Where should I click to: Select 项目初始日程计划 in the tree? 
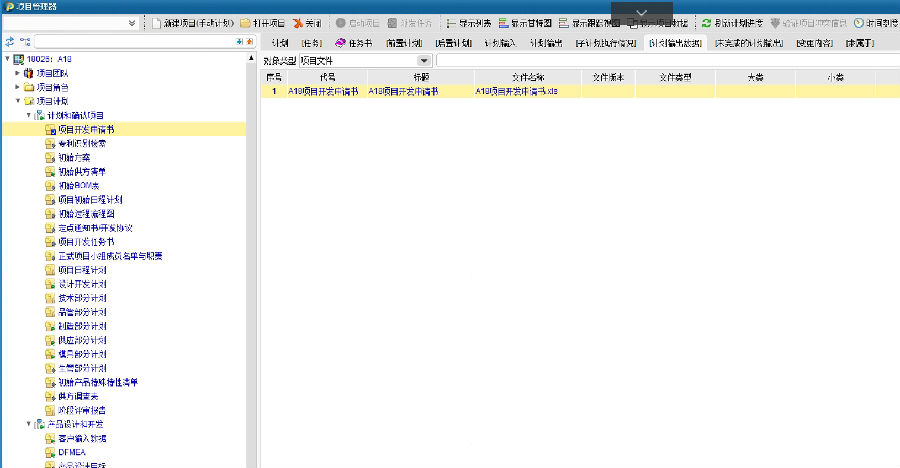tap(90, 200)
